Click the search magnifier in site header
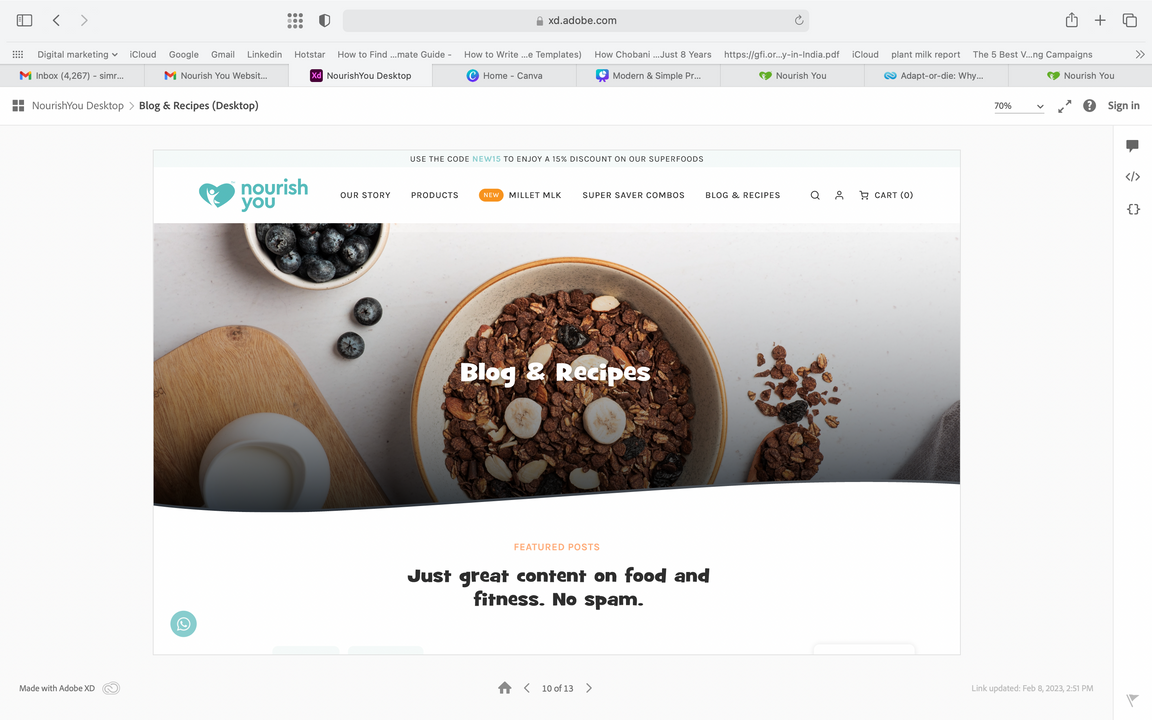 coord(815,195)
